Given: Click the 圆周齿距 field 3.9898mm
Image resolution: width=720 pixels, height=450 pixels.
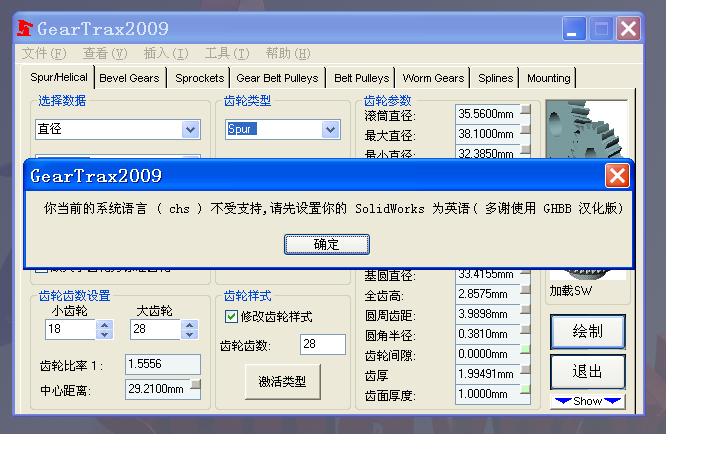Looking at the screenshot, I should coord(488,314).
